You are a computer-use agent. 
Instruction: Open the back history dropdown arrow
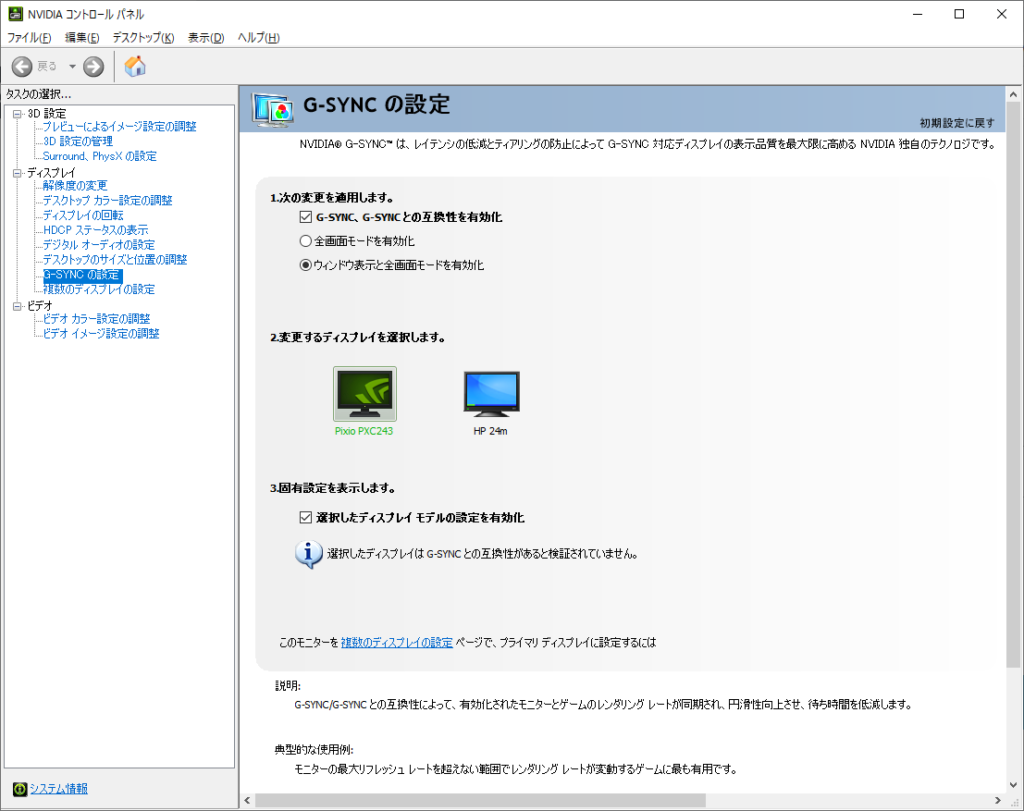(72, 66)
